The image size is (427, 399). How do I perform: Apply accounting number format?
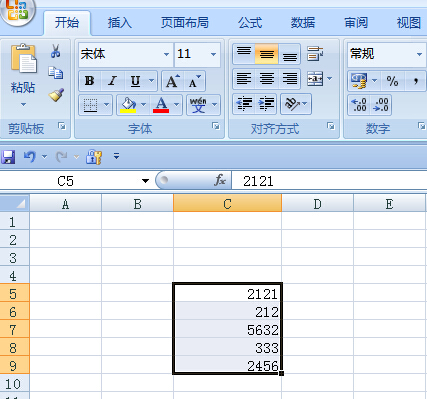point(359,80)
